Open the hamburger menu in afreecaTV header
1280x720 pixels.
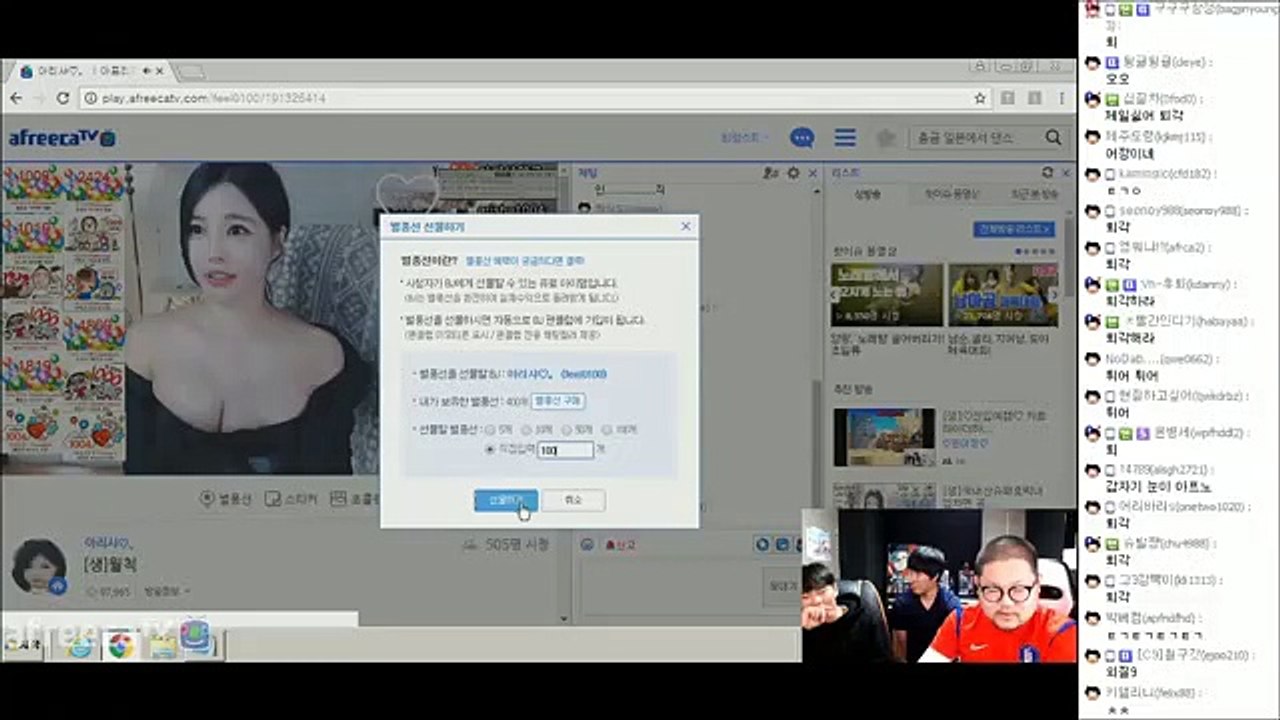(x=845, y=138)
